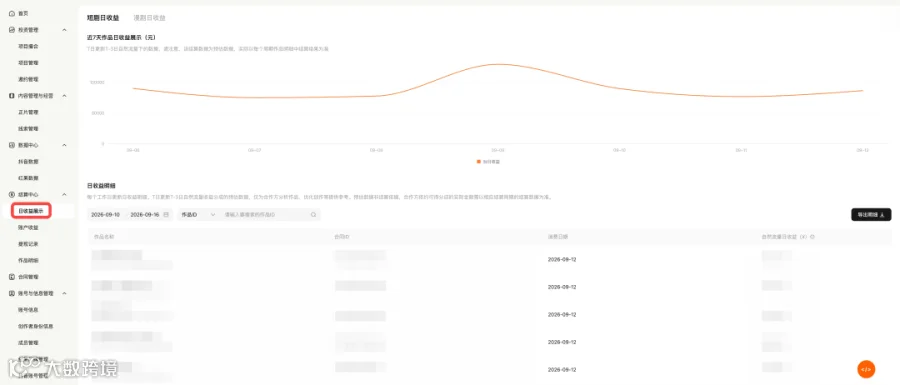Open 红果数据 under 数据中心
This screenshot has width=900, height=385.
click(x=28, y=178)
